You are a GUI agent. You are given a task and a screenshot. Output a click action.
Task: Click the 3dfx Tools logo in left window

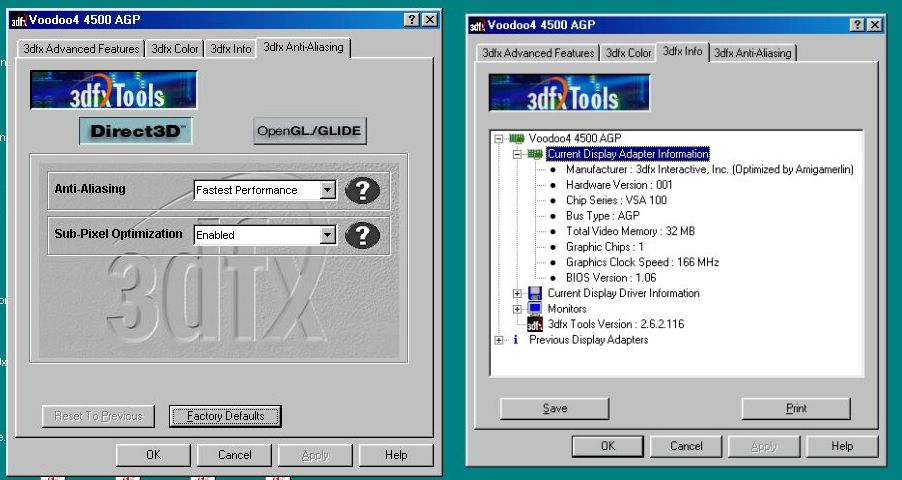coord(114,90)
